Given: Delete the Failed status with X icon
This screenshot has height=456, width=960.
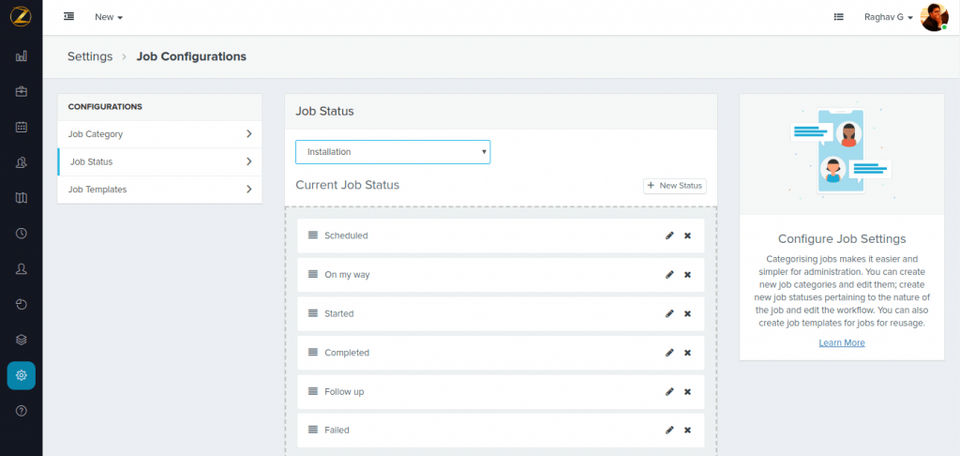Looking at the screenshot, I should [687, 430].
